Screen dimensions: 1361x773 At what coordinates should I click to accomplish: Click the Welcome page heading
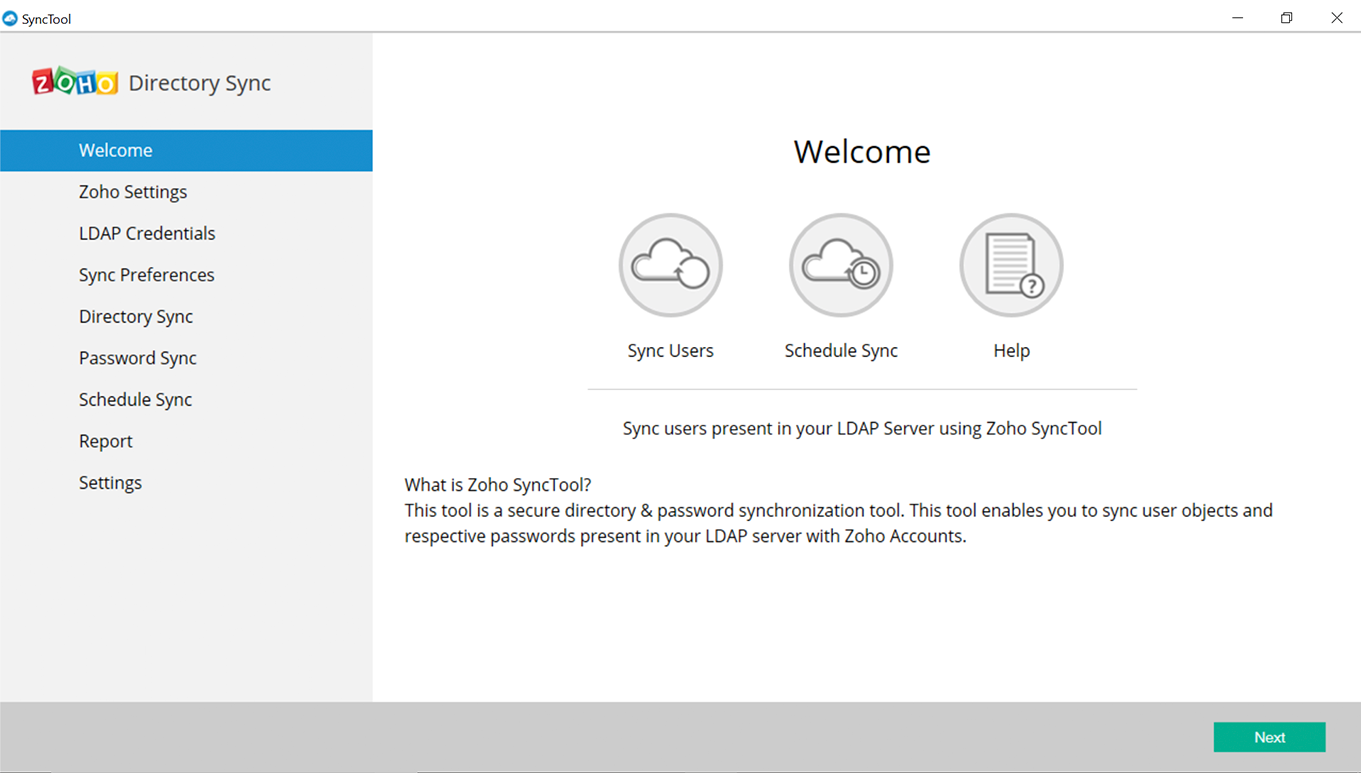point(862,151)
